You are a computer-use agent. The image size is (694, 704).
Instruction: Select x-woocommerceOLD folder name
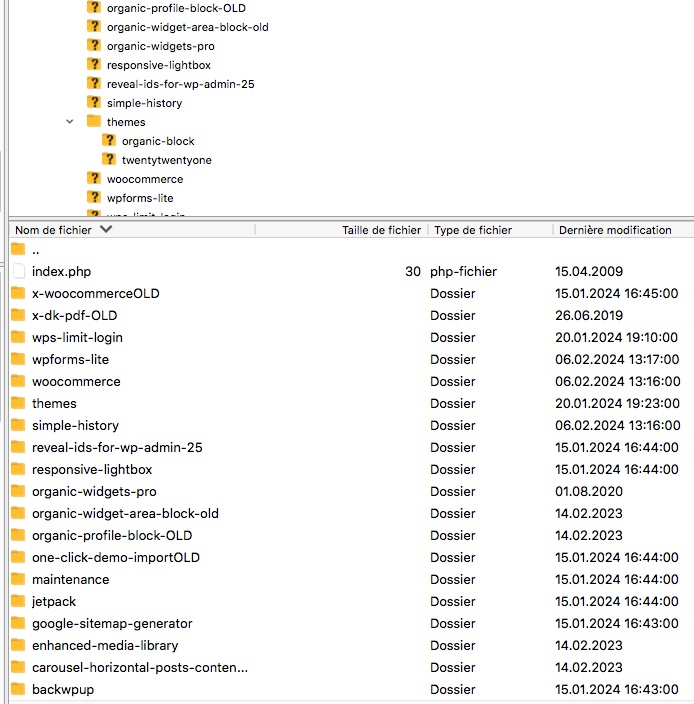96,293
